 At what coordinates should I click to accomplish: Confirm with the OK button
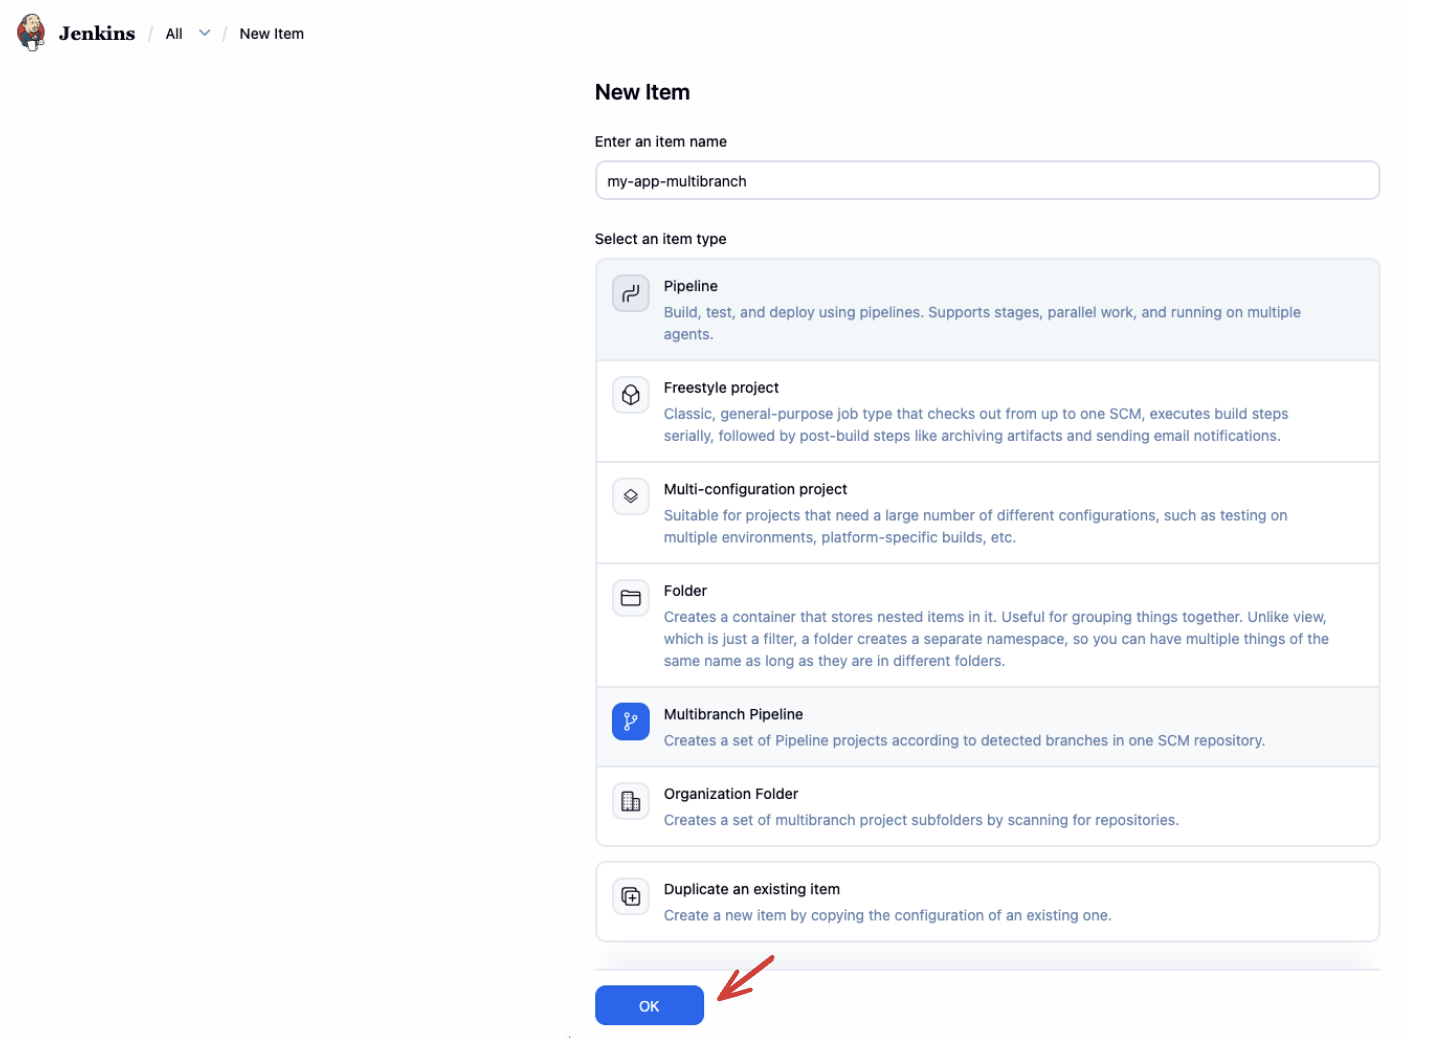(649, 1006)
